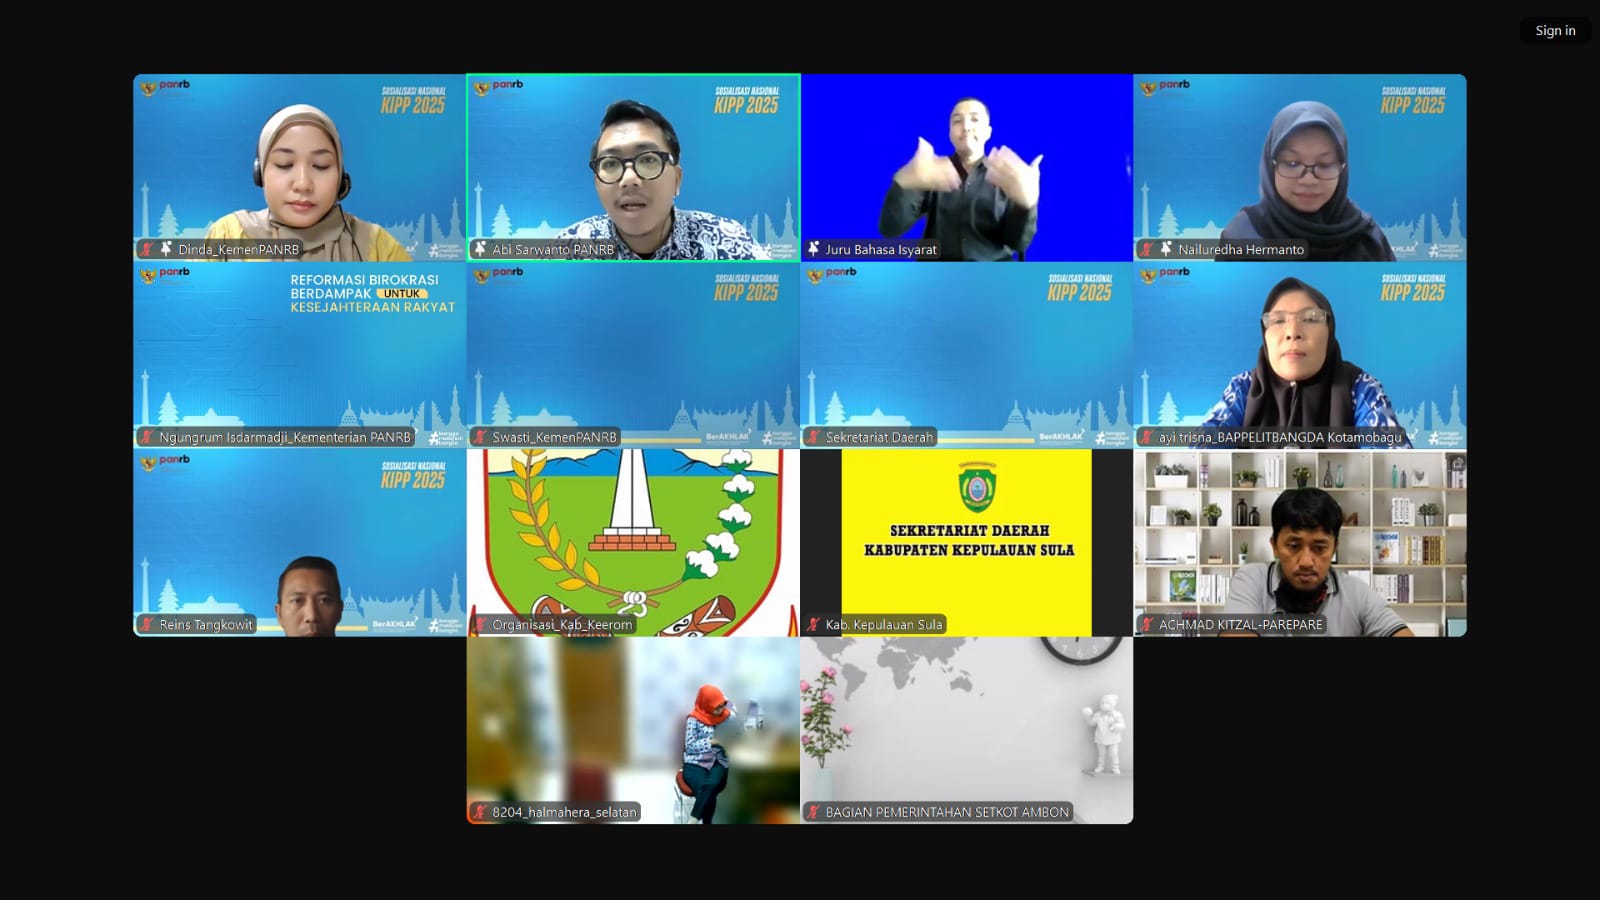
Task: Click muted mic icon for Kab. Kepulauan Sula
Action: [x=813, y=625]
